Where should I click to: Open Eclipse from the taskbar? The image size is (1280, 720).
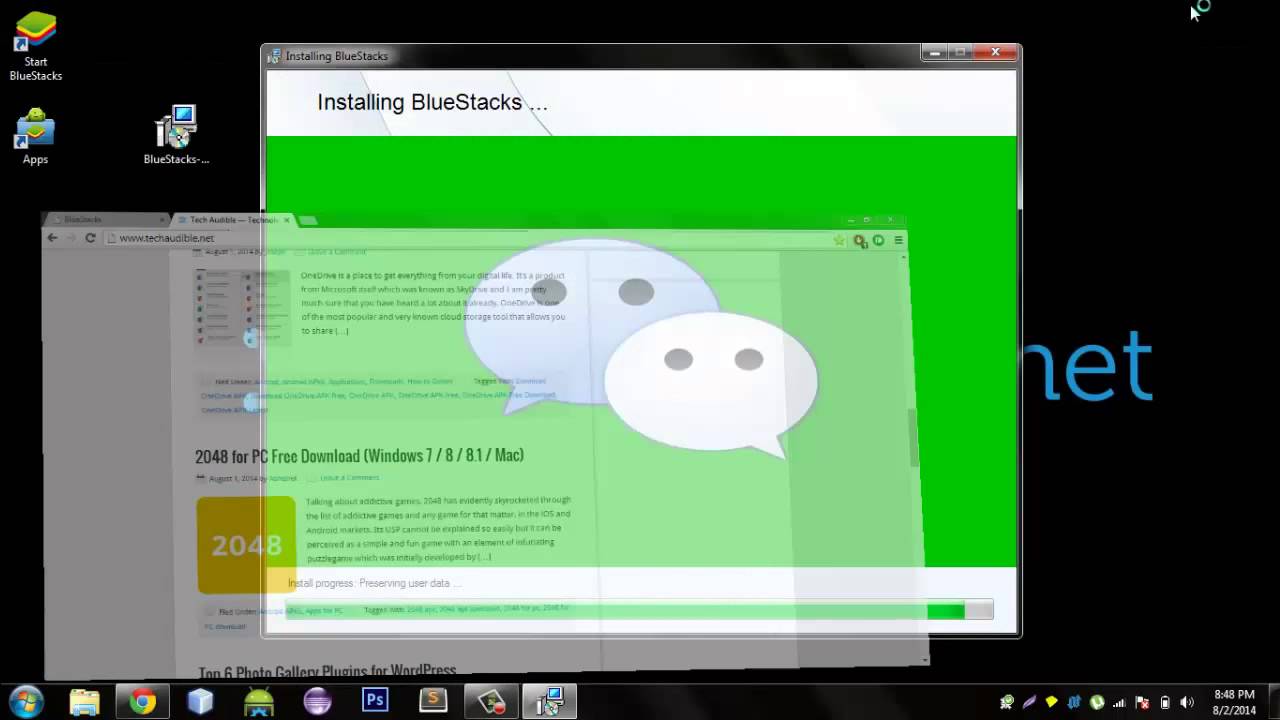(317, 701)
